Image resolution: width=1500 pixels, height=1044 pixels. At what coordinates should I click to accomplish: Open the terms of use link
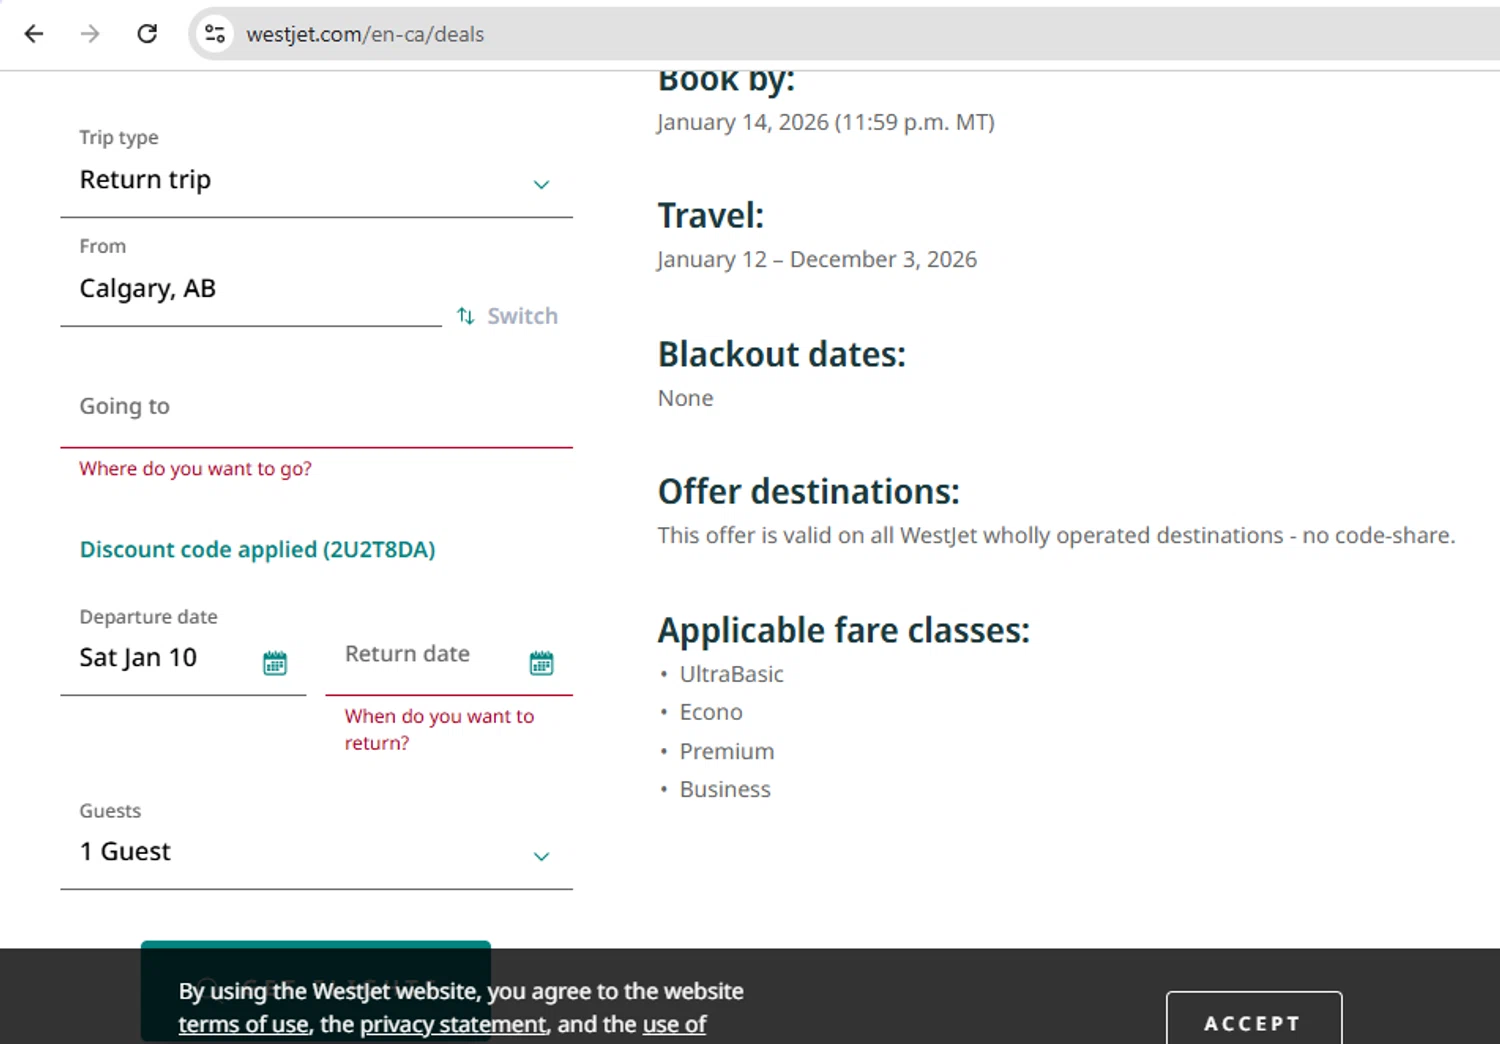243,1025
